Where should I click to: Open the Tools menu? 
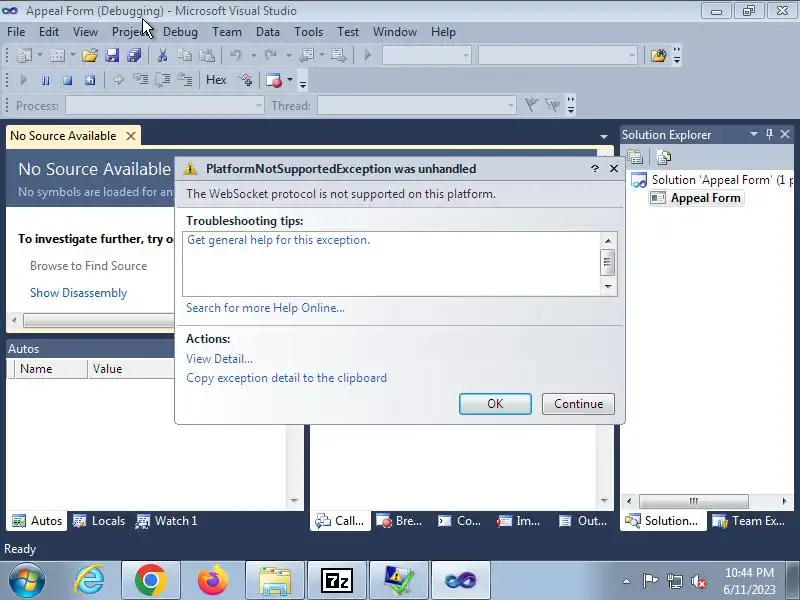(308, 32)
